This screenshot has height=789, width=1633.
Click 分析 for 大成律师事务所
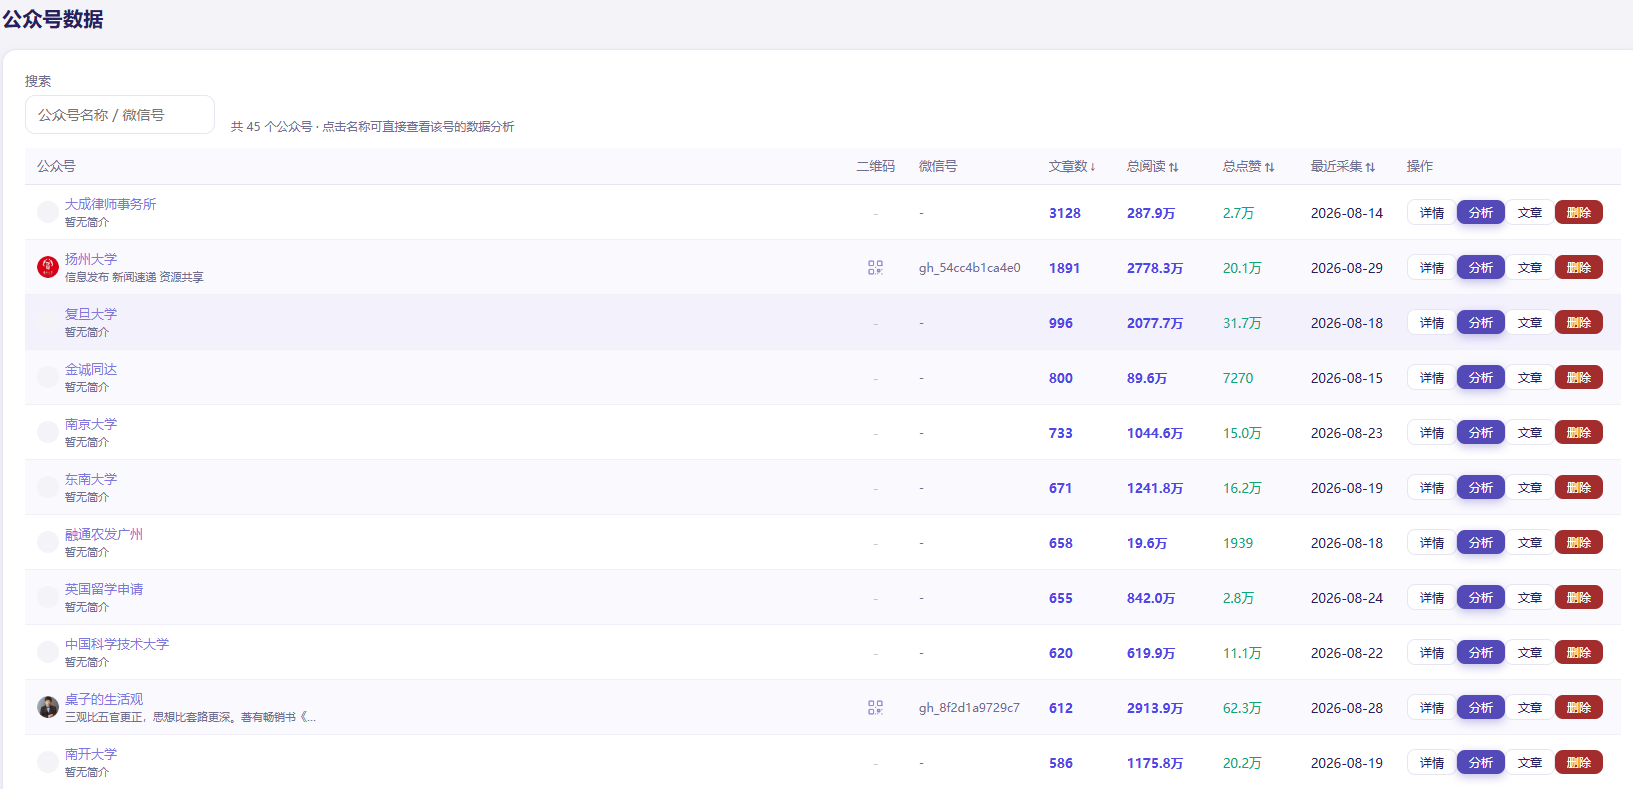pos(1481,213)
